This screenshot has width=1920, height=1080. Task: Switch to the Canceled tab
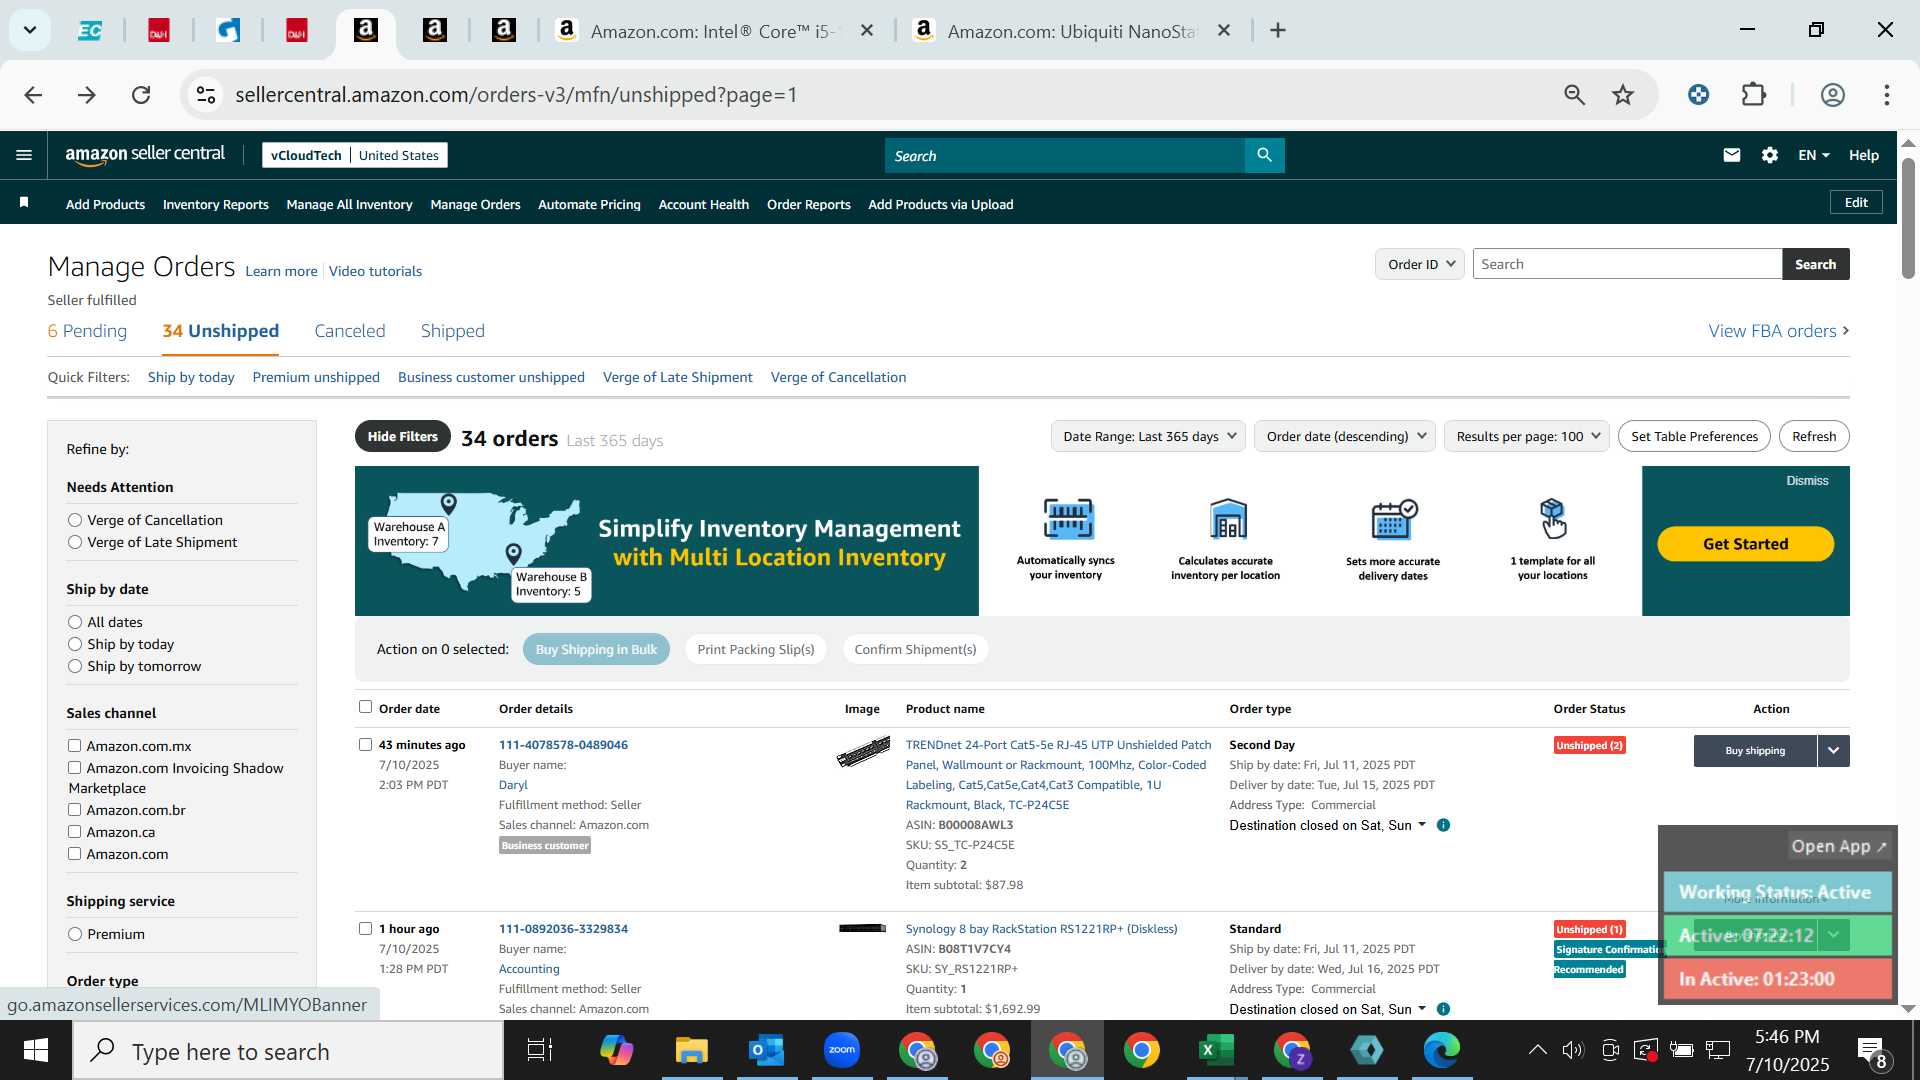pyautogui.click(x=349, y=331)
